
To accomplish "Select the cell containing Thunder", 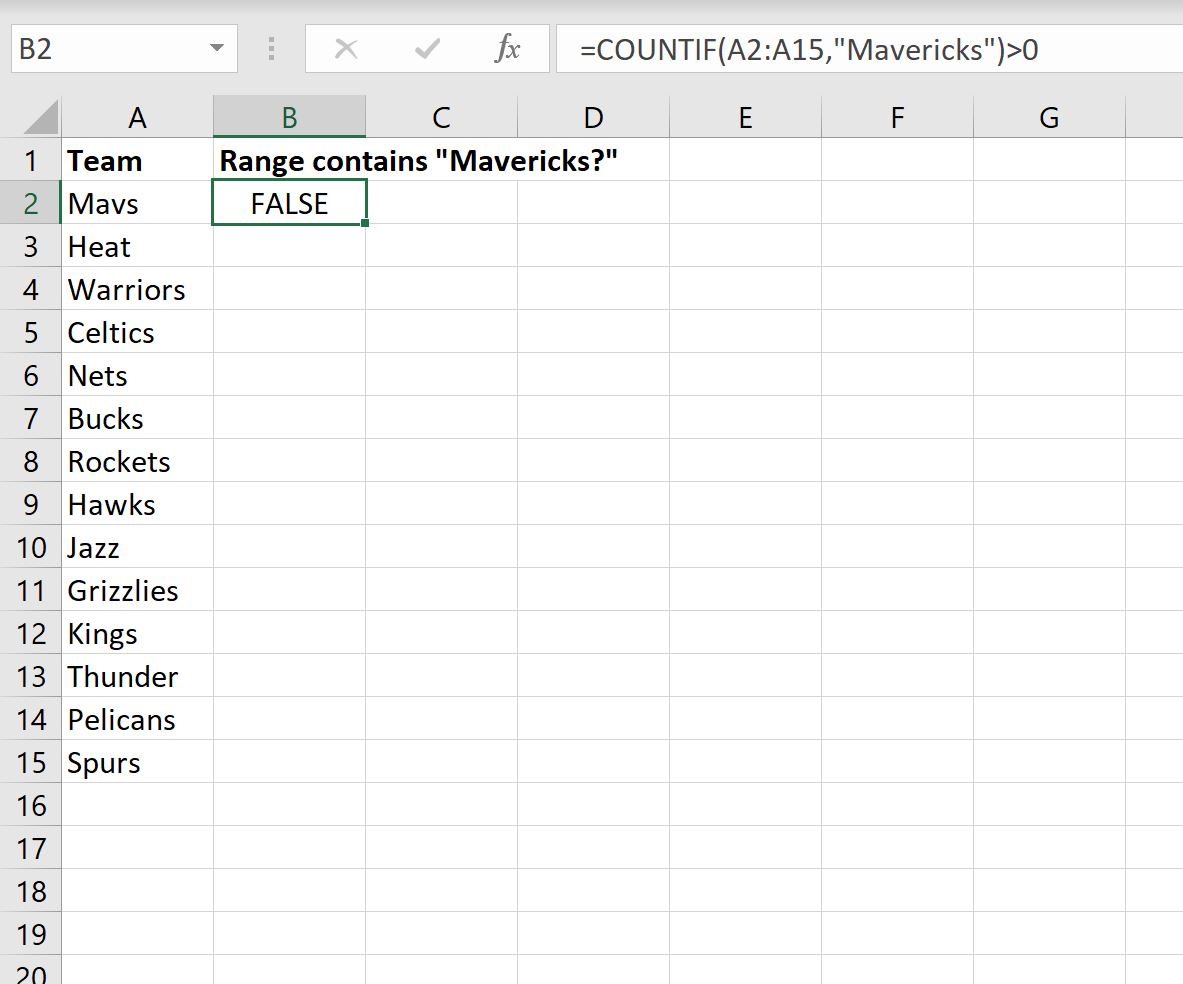I will [137, 676].
